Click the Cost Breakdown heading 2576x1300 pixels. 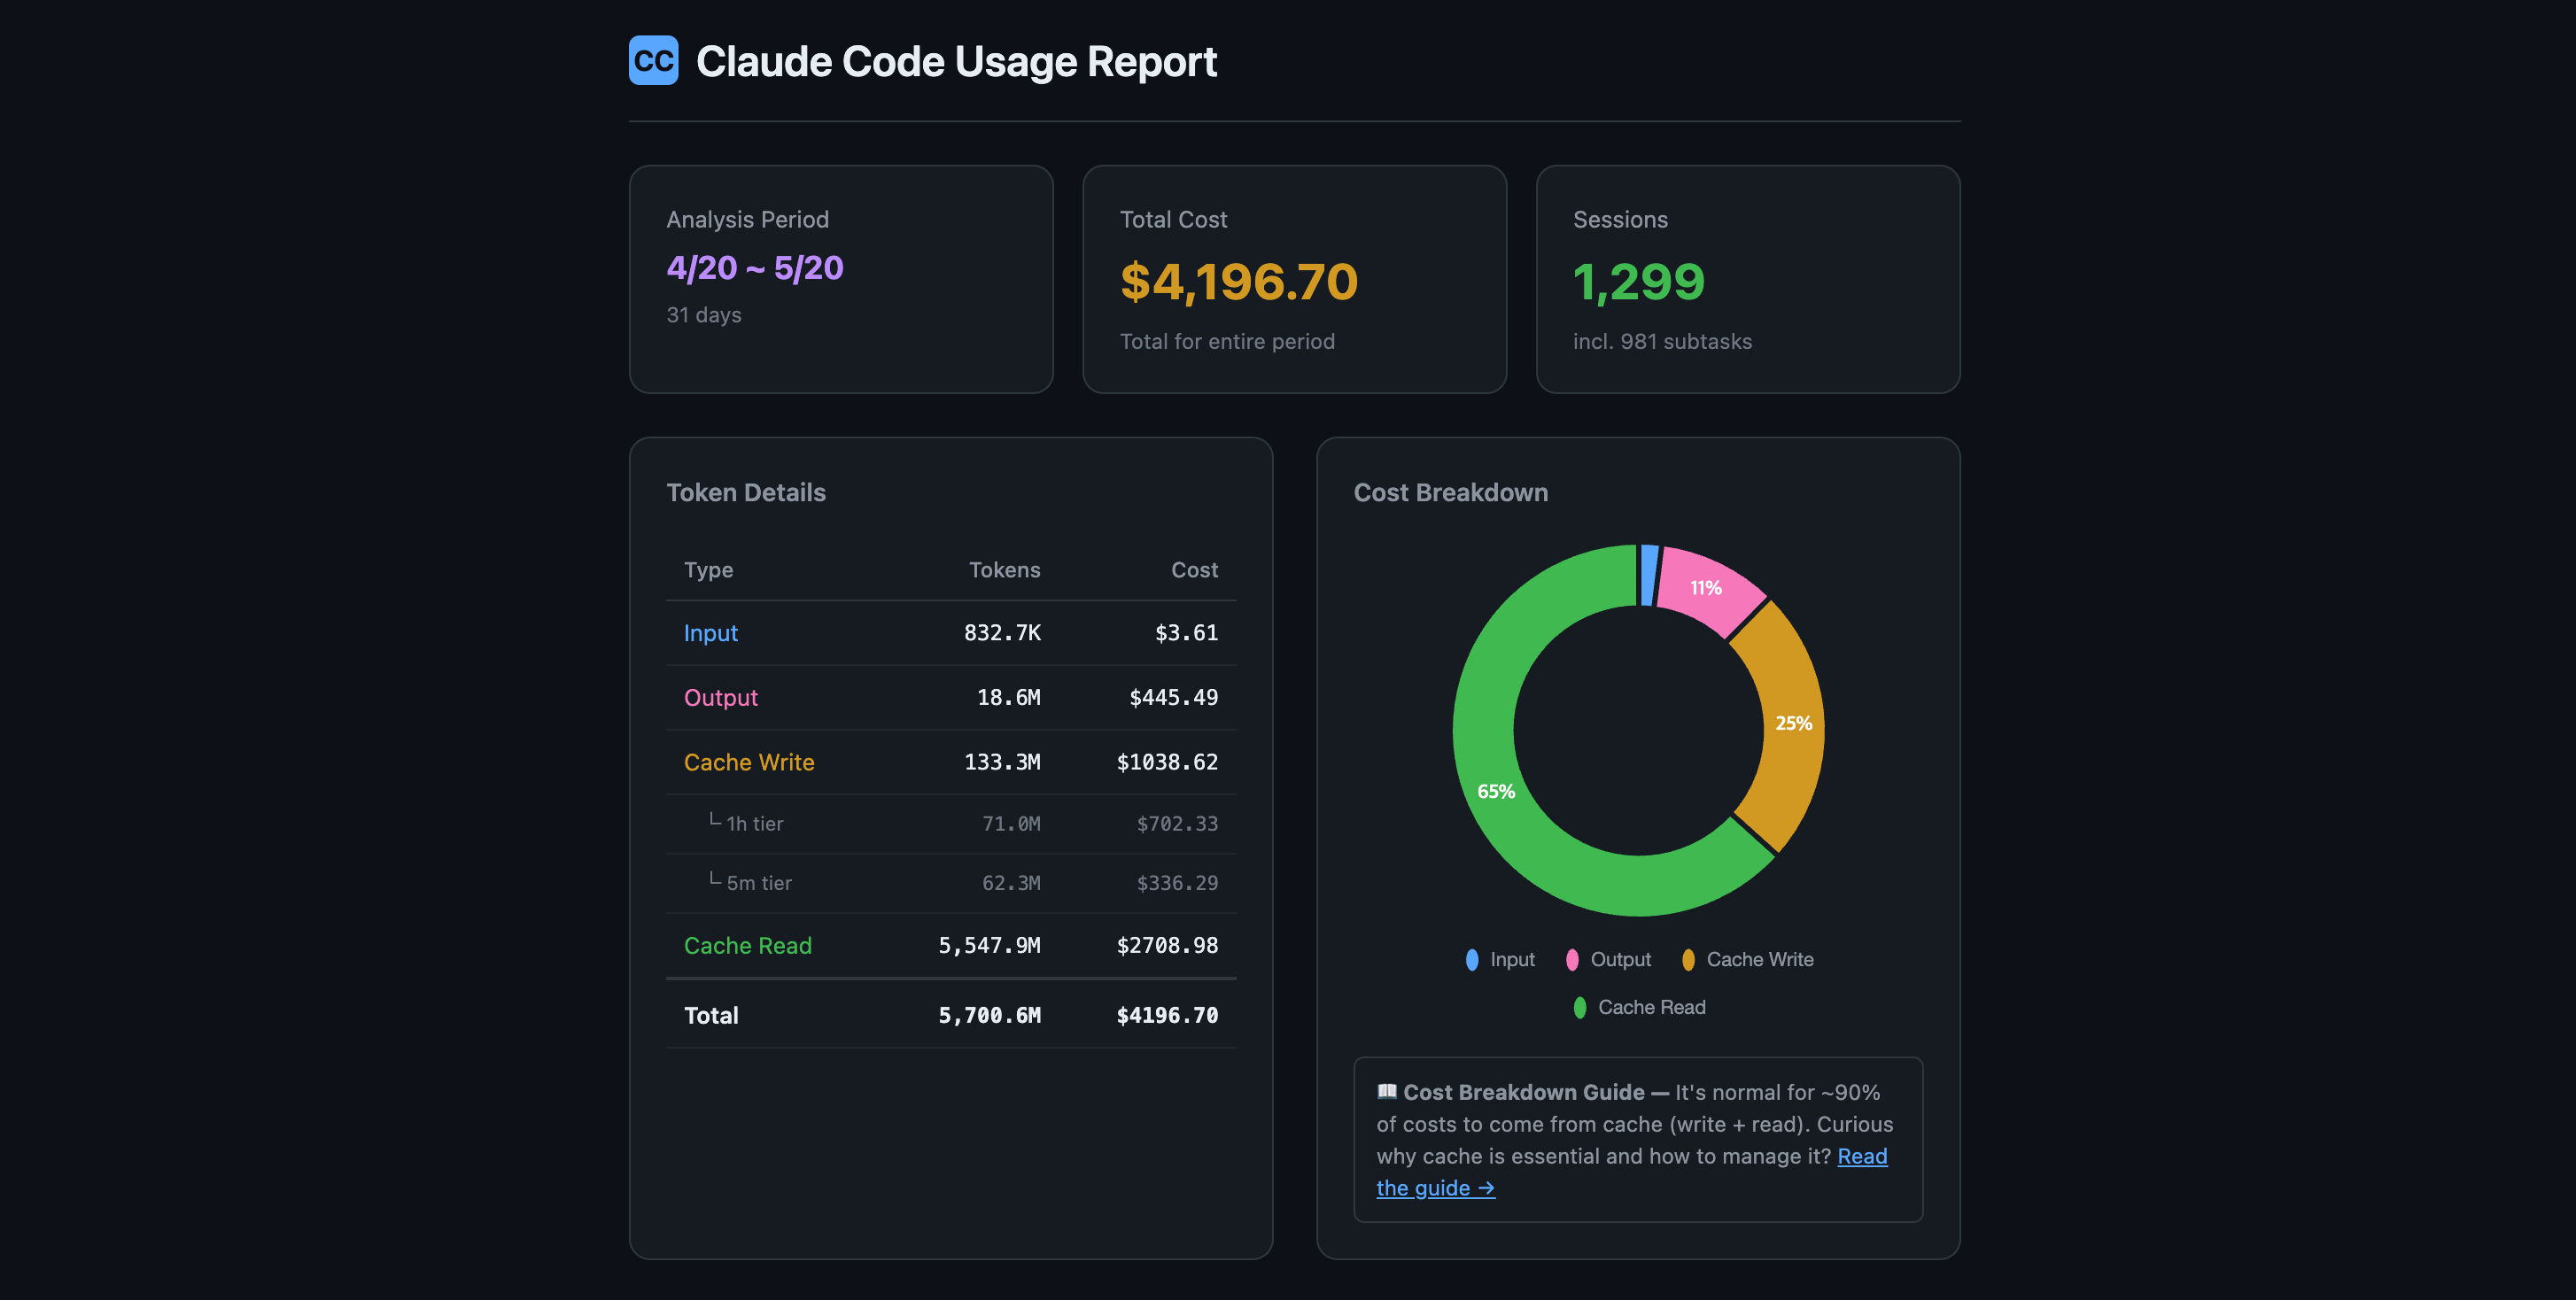click(x=1450, y=492)
